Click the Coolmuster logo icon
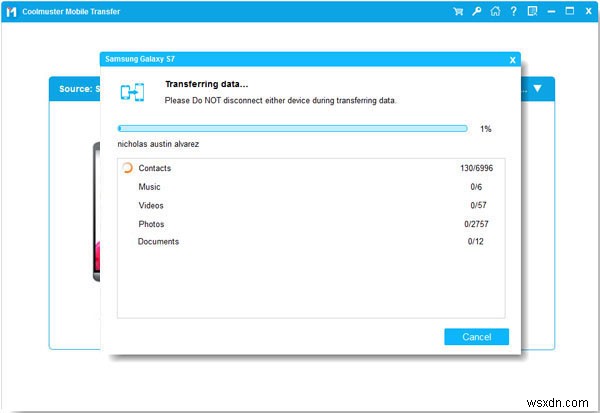 [x=11, y=12]
